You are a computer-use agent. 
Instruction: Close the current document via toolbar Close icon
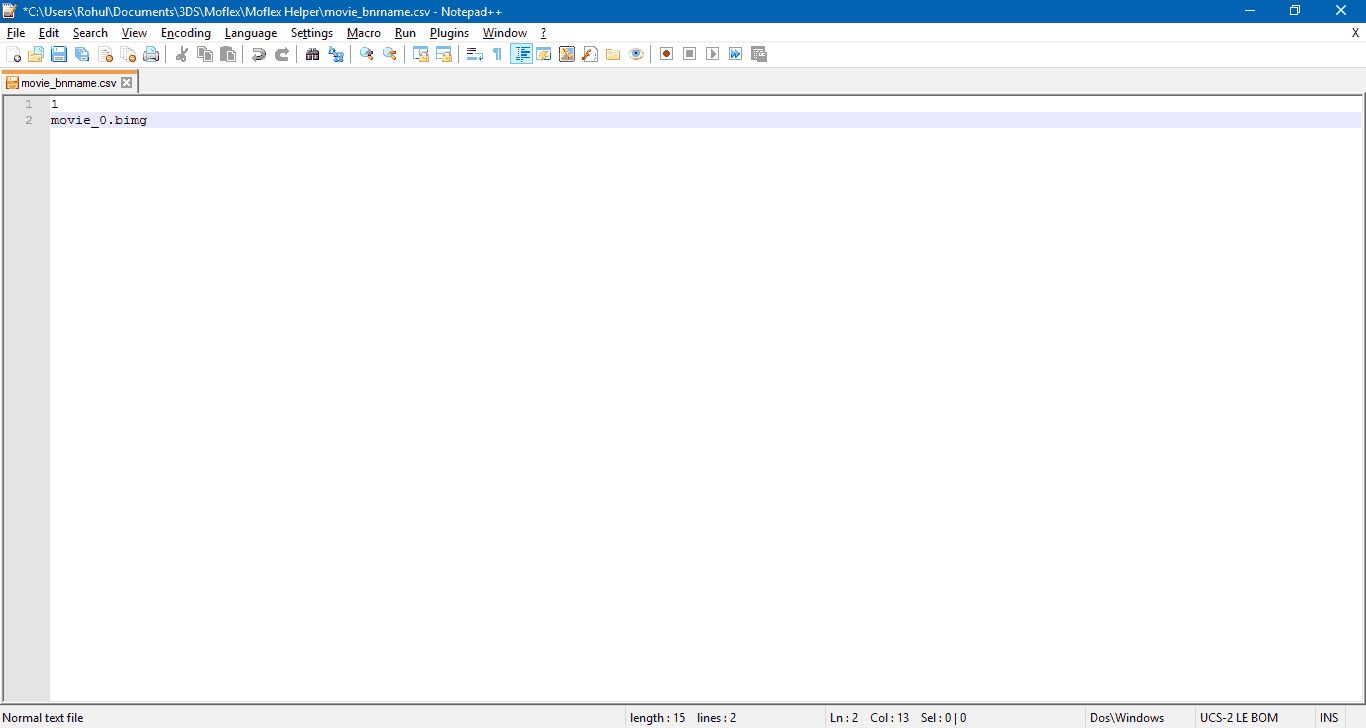(x=105, y=54)
